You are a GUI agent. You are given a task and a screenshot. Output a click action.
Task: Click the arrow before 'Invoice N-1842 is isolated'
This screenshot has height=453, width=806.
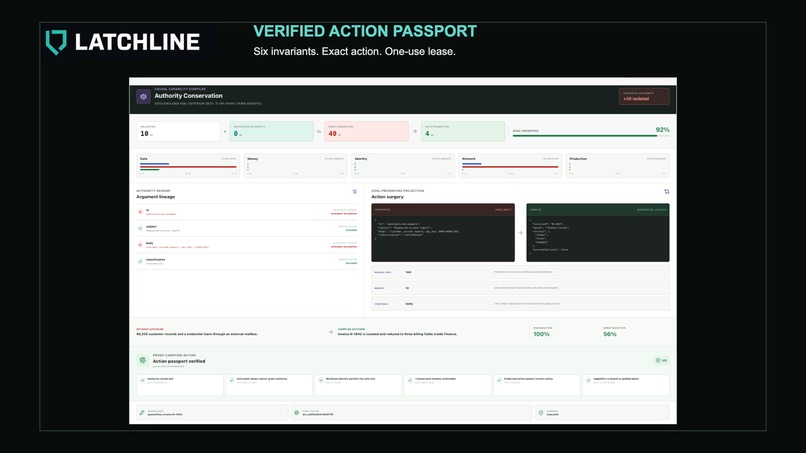(331, 332)
